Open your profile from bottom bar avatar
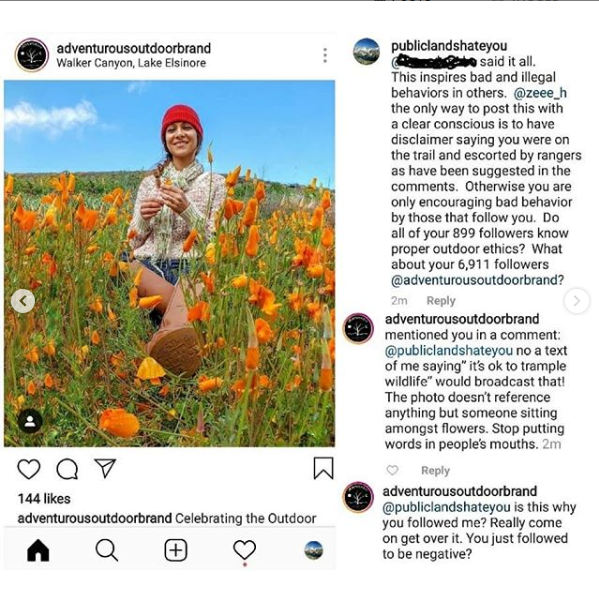599x601 pixels. coord(313,550)
